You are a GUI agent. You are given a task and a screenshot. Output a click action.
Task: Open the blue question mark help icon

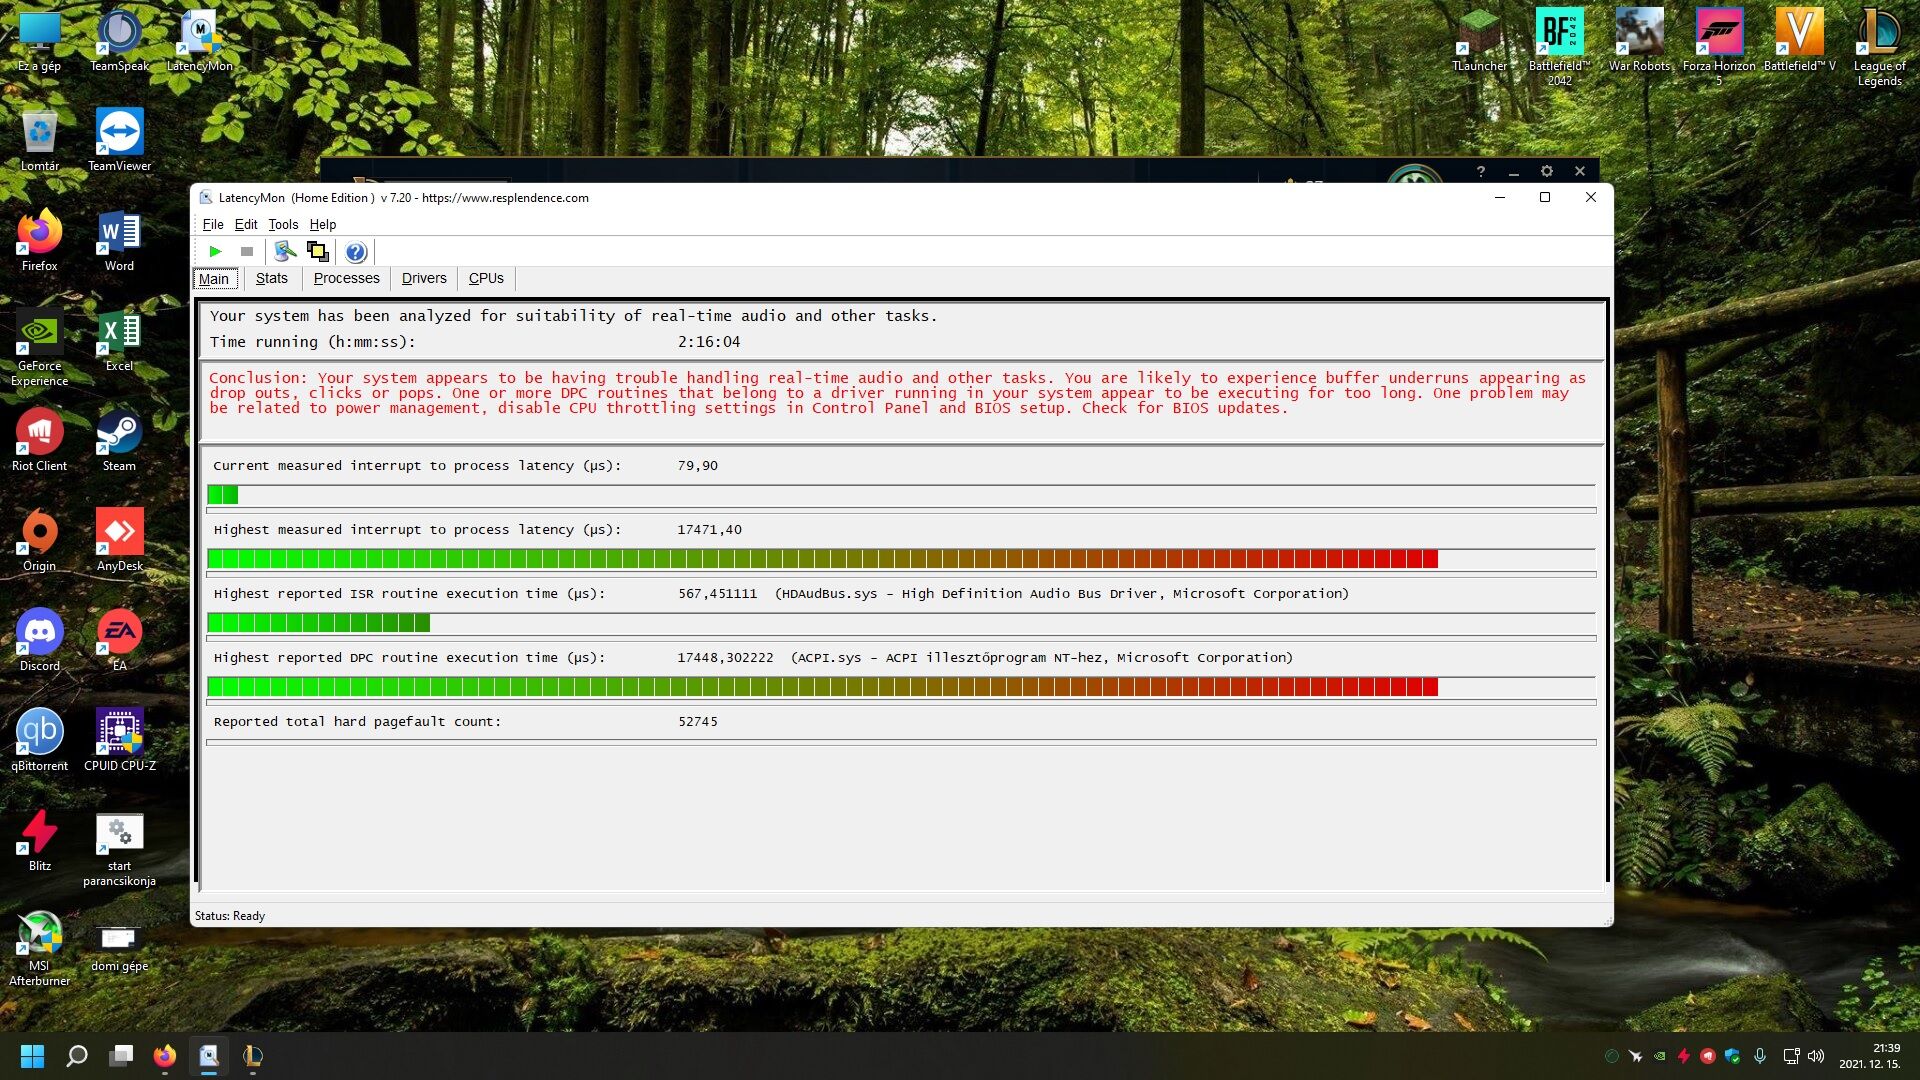355,252
